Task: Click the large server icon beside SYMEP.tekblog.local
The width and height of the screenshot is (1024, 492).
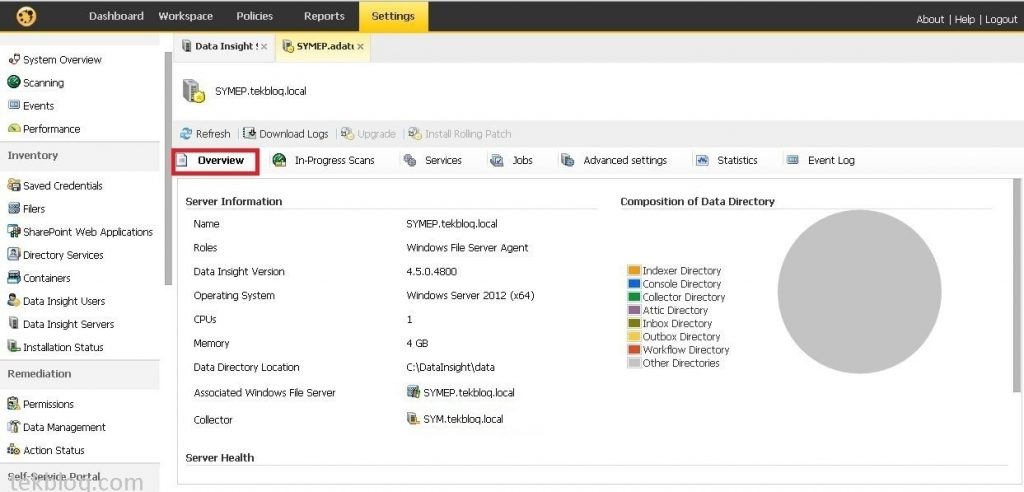Action: pos(193,91)
